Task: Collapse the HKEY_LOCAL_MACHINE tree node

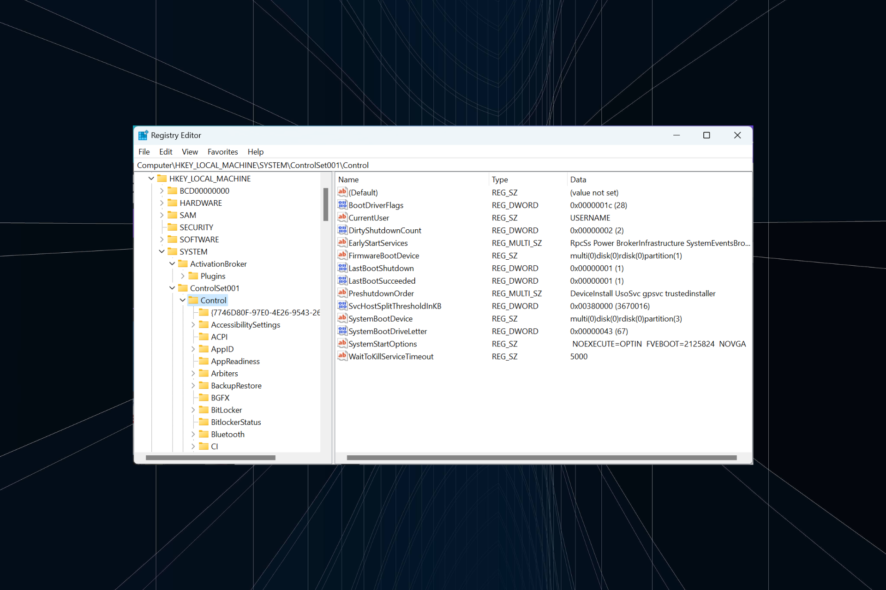Action: [x=151, y=179]
